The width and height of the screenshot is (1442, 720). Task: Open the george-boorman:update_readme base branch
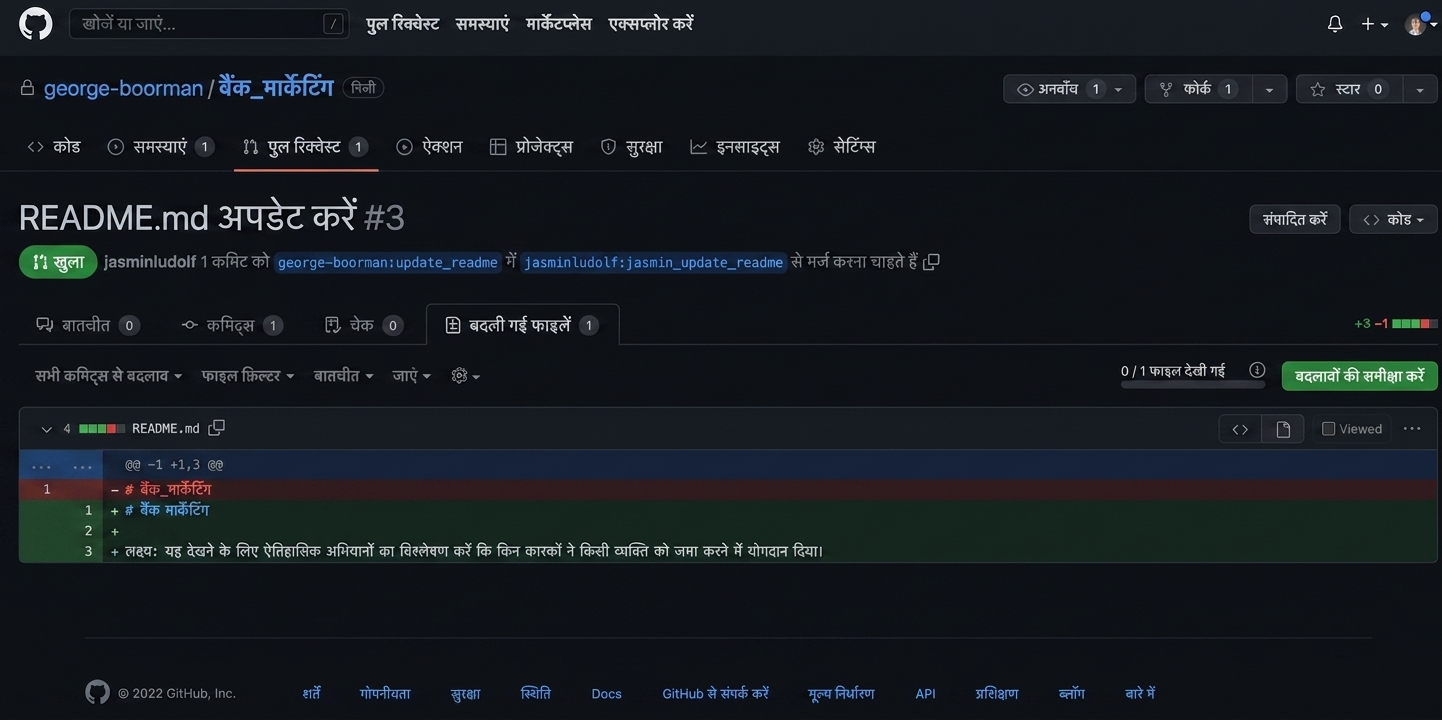[387, 262]
